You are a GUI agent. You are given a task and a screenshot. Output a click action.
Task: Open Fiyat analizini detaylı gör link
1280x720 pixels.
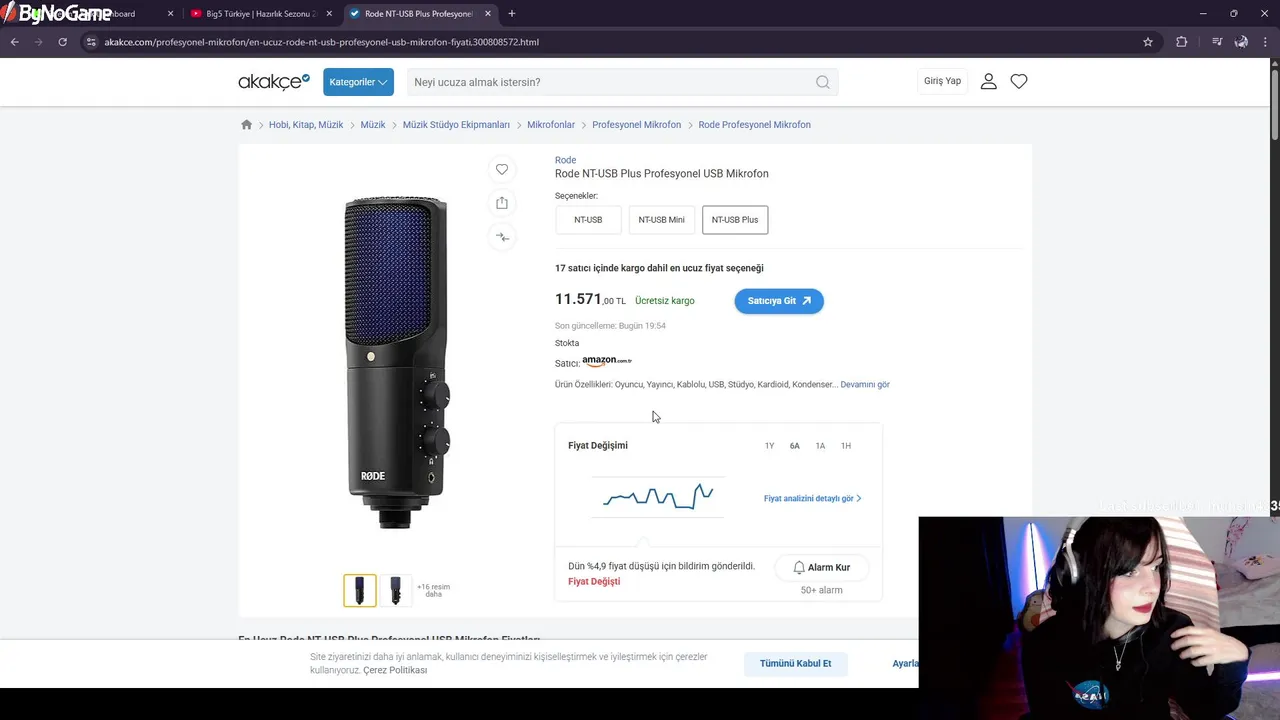(x=812, y=498)
